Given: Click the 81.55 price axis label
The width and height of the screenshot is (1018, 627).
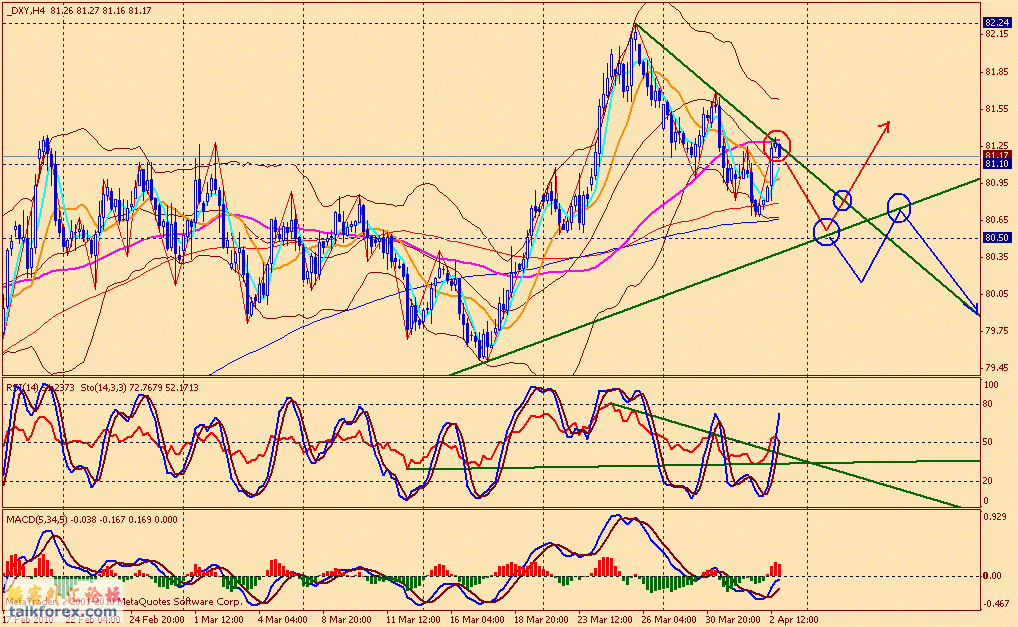Looking at the screenshot, I should [x=997, y=109].
